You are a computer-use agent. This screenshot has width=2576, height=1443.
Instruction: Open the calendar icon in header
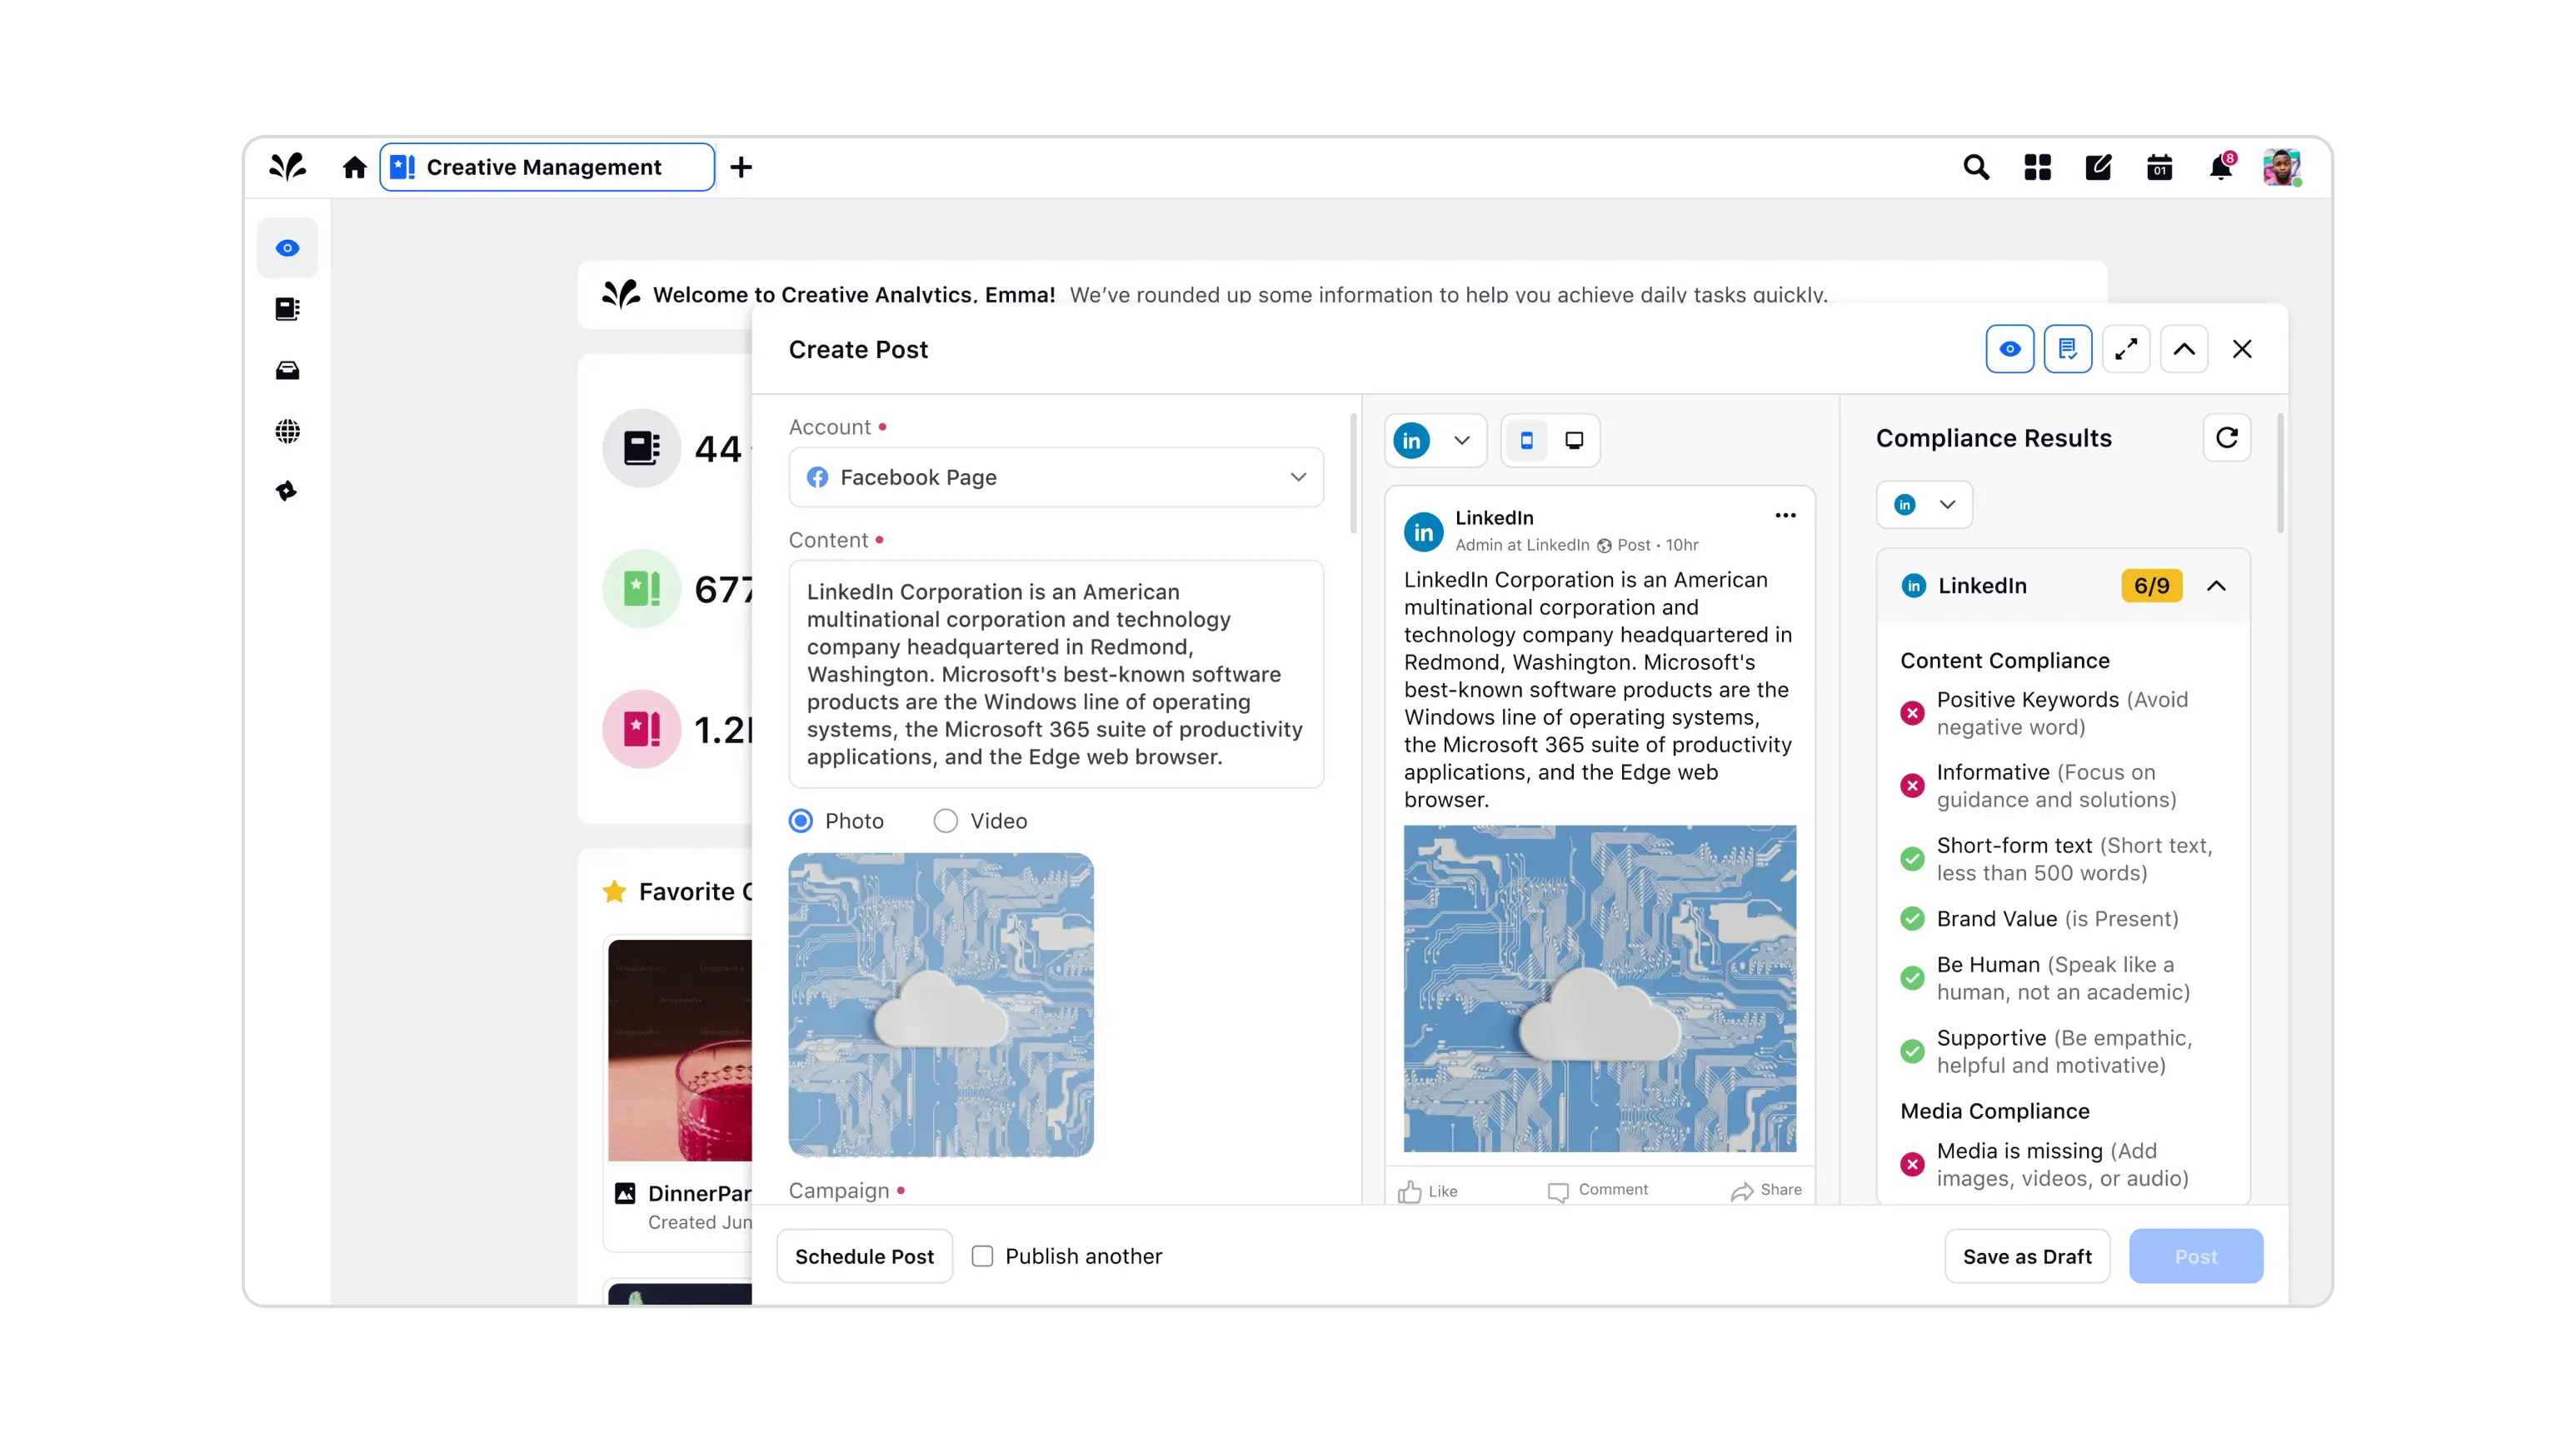point(2159,167)
